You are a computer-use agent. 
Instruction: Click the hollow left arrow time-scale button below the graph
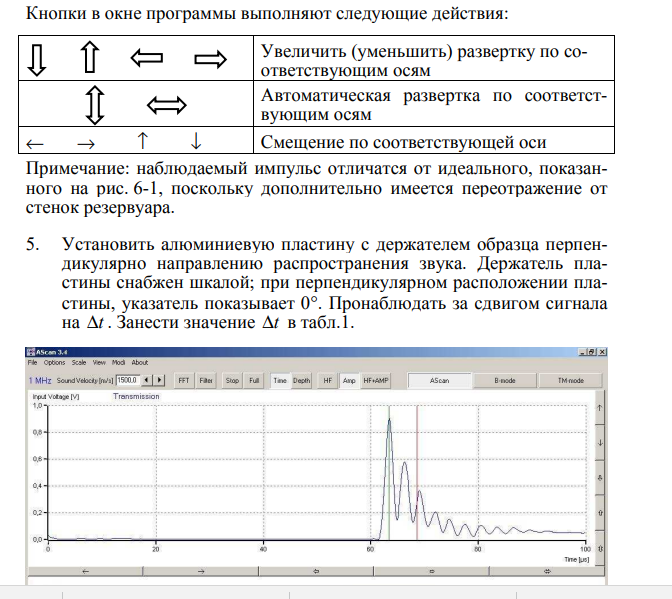(x=316, y=571)
